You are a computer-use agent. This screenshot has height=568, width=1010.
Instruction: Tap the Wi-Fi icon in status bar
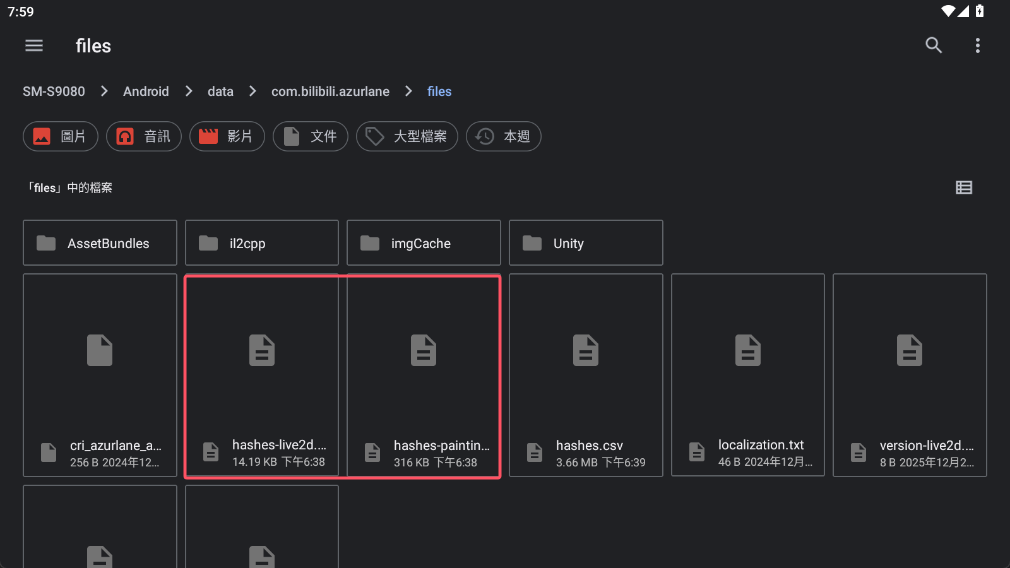click(948, 11)
